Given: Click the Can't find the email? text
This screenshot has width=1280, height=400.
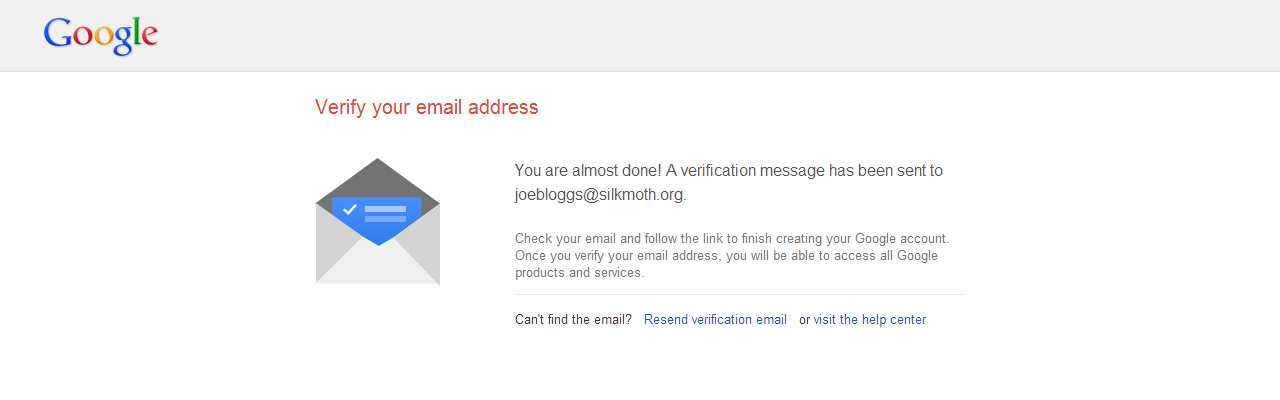Looking at the screenshot, I should [x=573, y=320].
